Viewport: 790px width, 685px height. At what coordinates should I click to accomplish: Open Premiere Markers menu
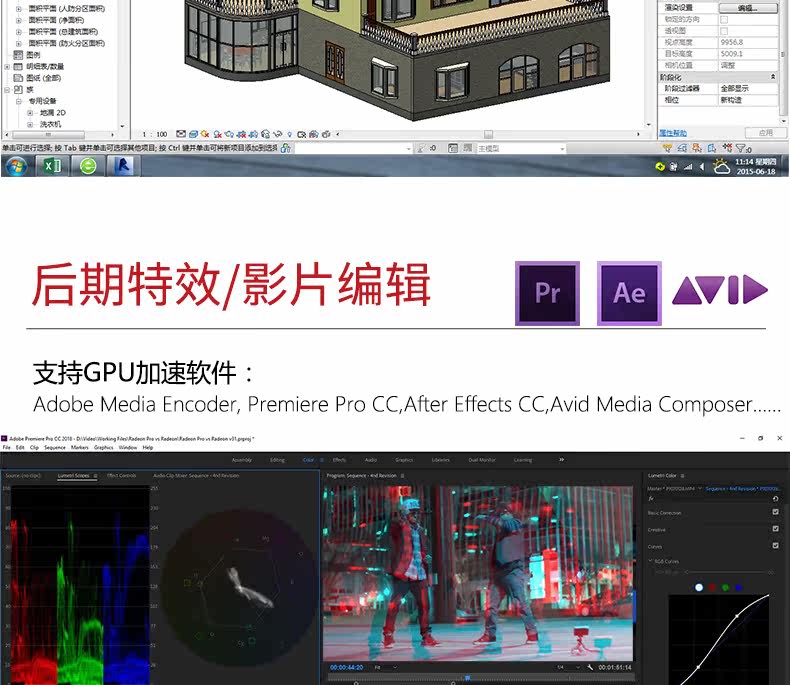pyautogui.click(x=80, y=447)
